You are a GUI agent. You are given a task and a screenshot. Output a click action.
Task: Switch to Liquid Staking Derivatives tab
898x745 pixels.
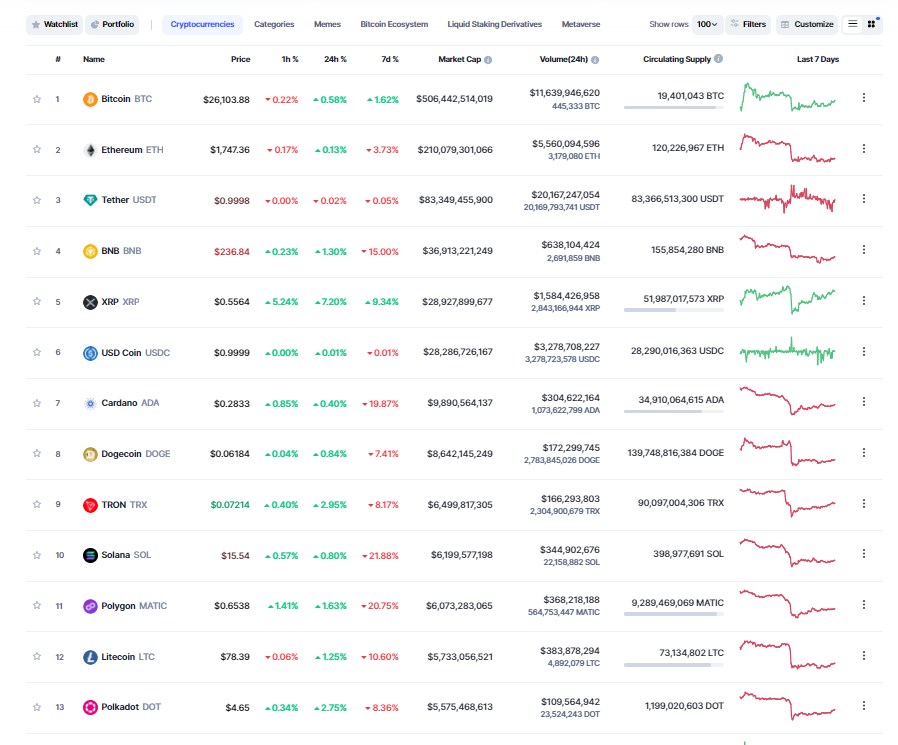494,24
